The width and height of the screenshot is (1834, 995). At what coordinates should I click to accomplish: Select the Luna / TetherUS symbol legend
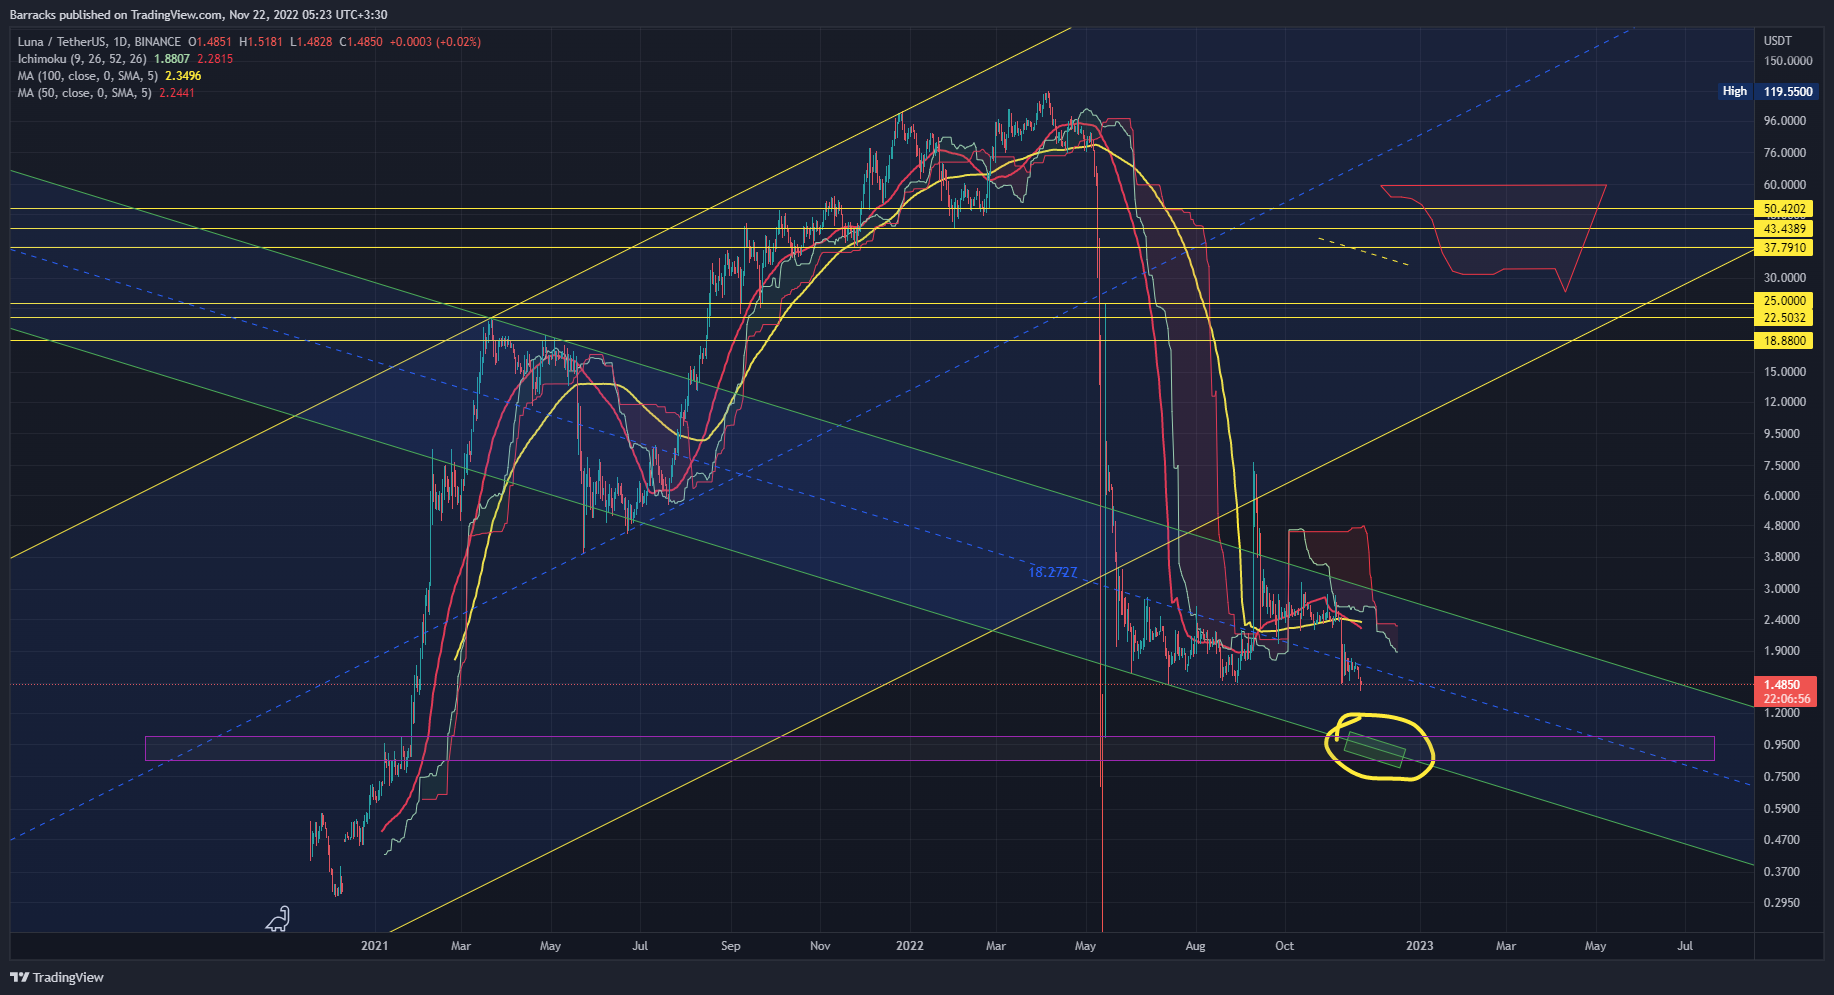point(99,42)
